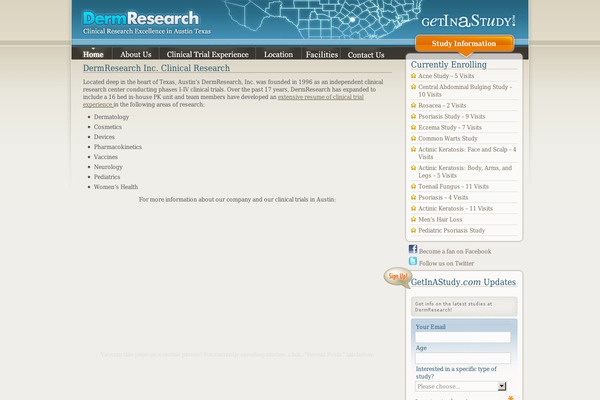
Task: Open Pediatric Psoriasis Study link
Action: click(x=452, y=230)
